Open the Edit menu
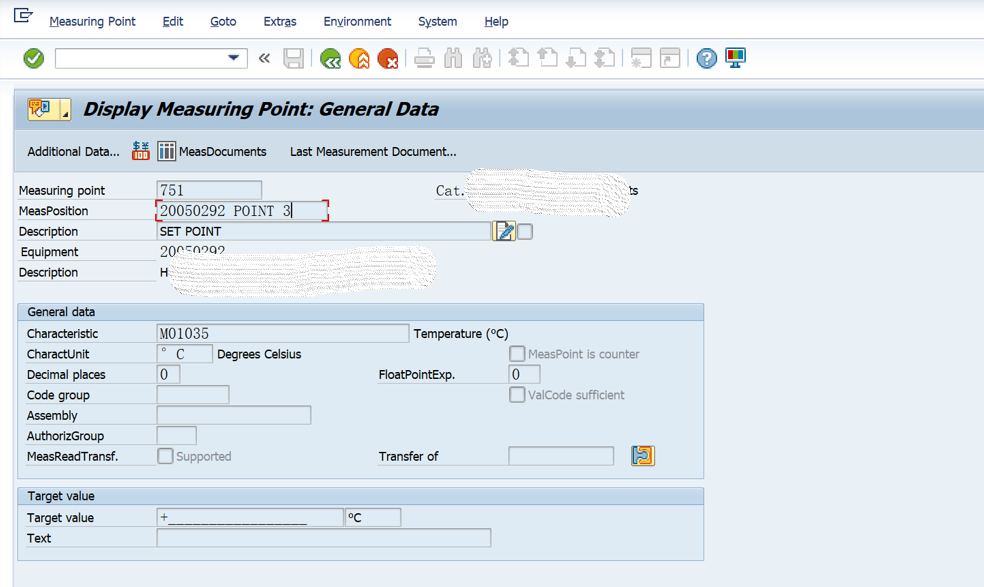Viewport: 984px width, 587px height. pyautogui.click(x=173, y=21)
